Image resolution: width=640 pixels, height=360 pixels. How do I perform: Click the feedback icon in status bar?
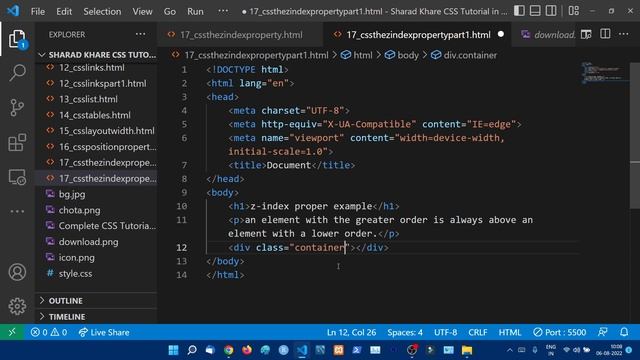pyautogui.click(x=602, y=332)
